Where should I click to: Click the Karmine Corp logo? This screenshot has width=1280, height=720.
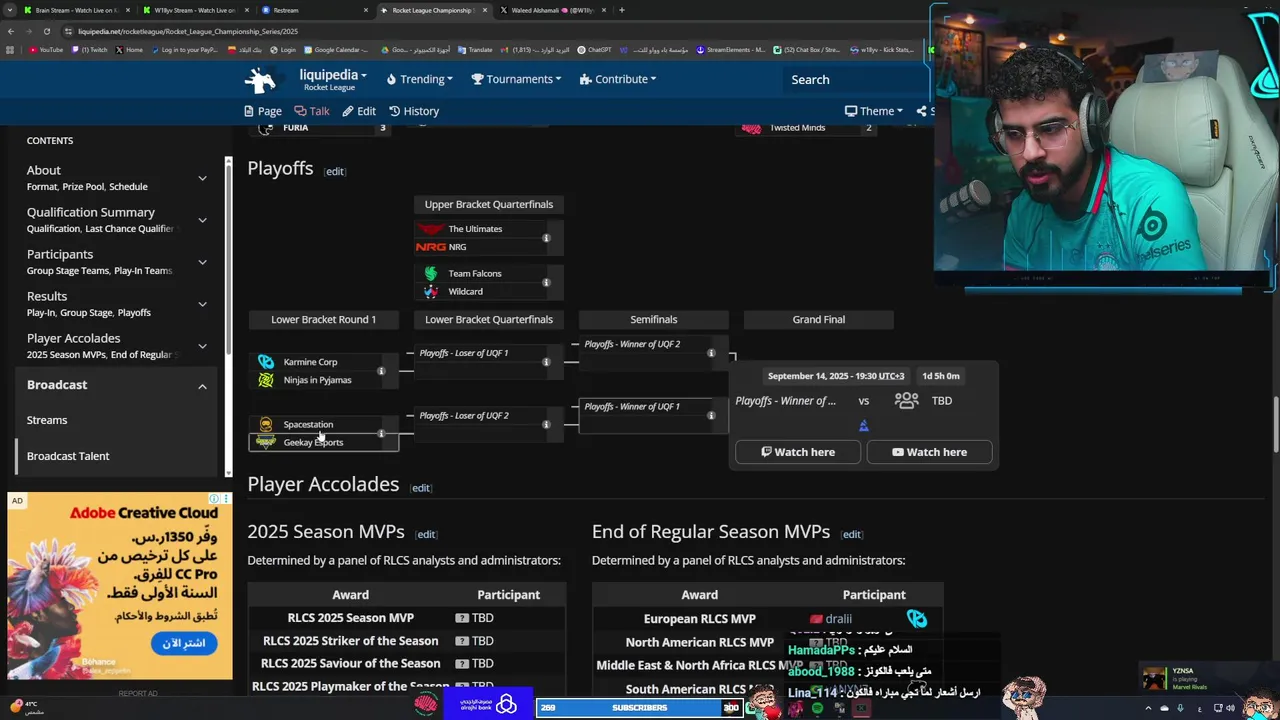tap(266, 362)
